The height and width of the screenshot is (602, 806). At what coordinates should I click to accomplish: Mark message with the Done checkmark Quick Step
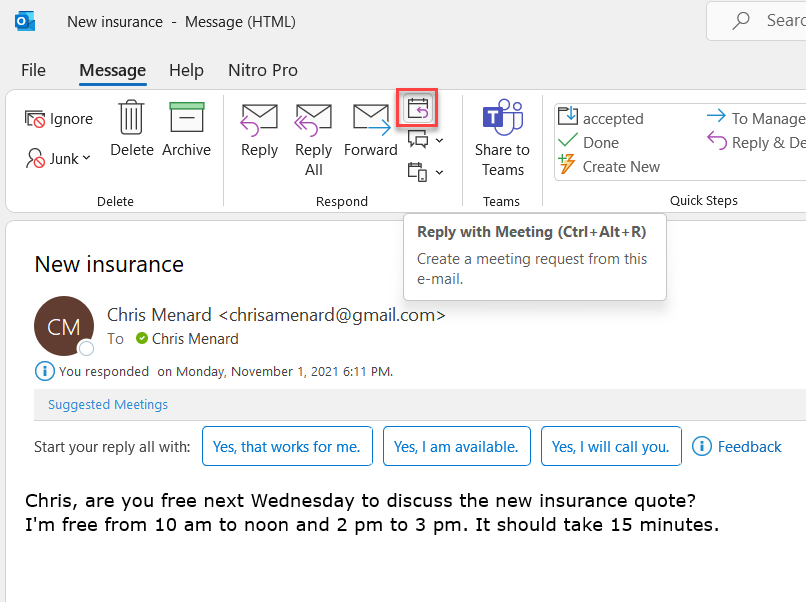570,142
